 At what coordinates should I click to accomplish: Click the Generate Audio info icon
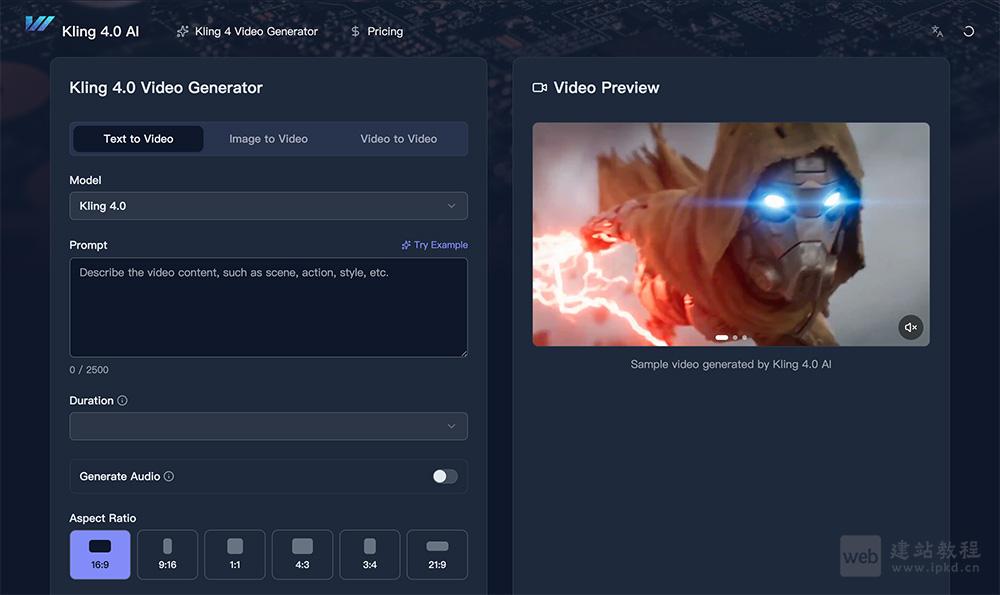tap(168, 477)
